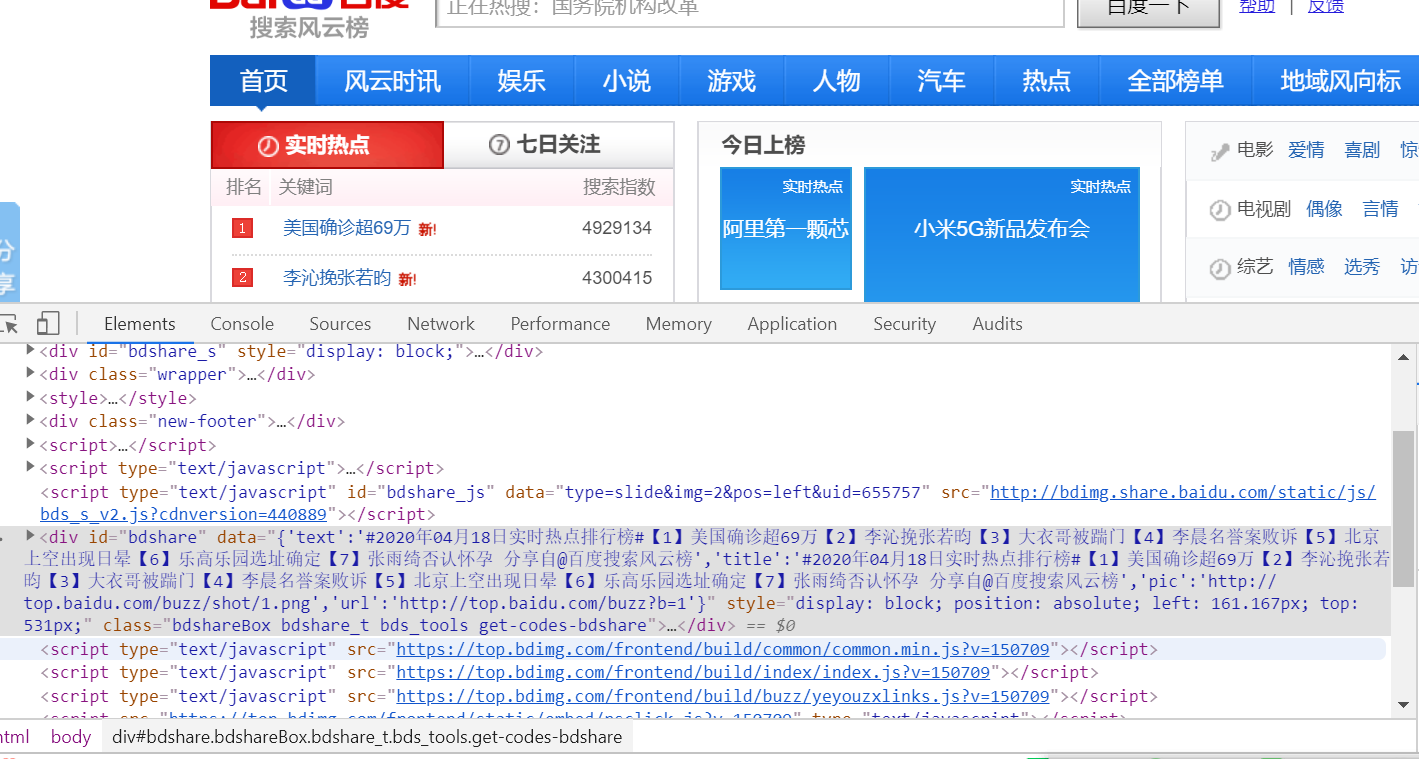Expand the script type="text/javascript" node arrow
Image resolution: width=1419 pixels, height=759 pixels.
[30, 468]
